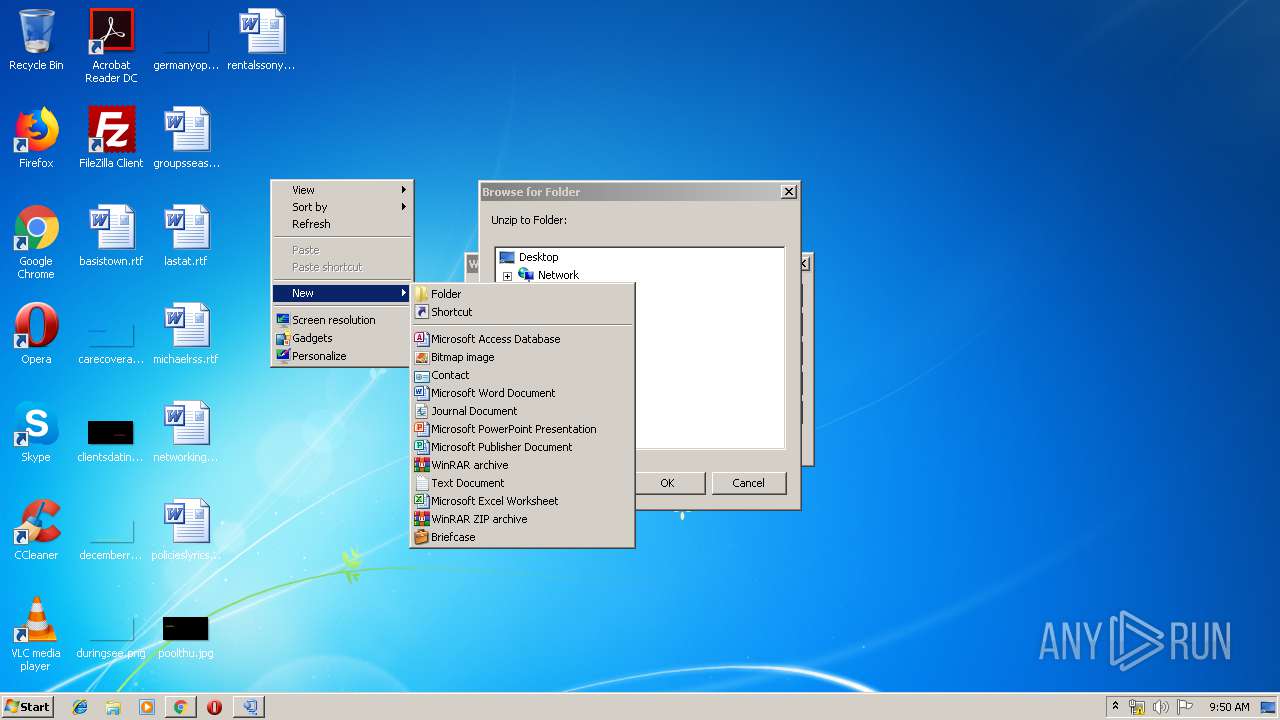Screen dimensions: 1280x720
Task: Open the Start menu
Action: [27, 707]
